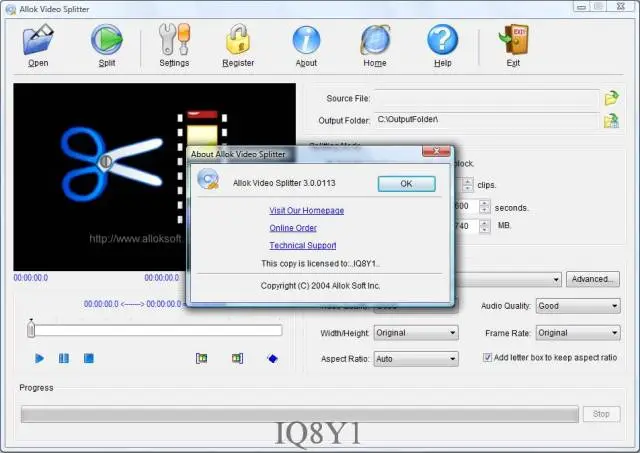Open the Online Order link

coord(293,228)
